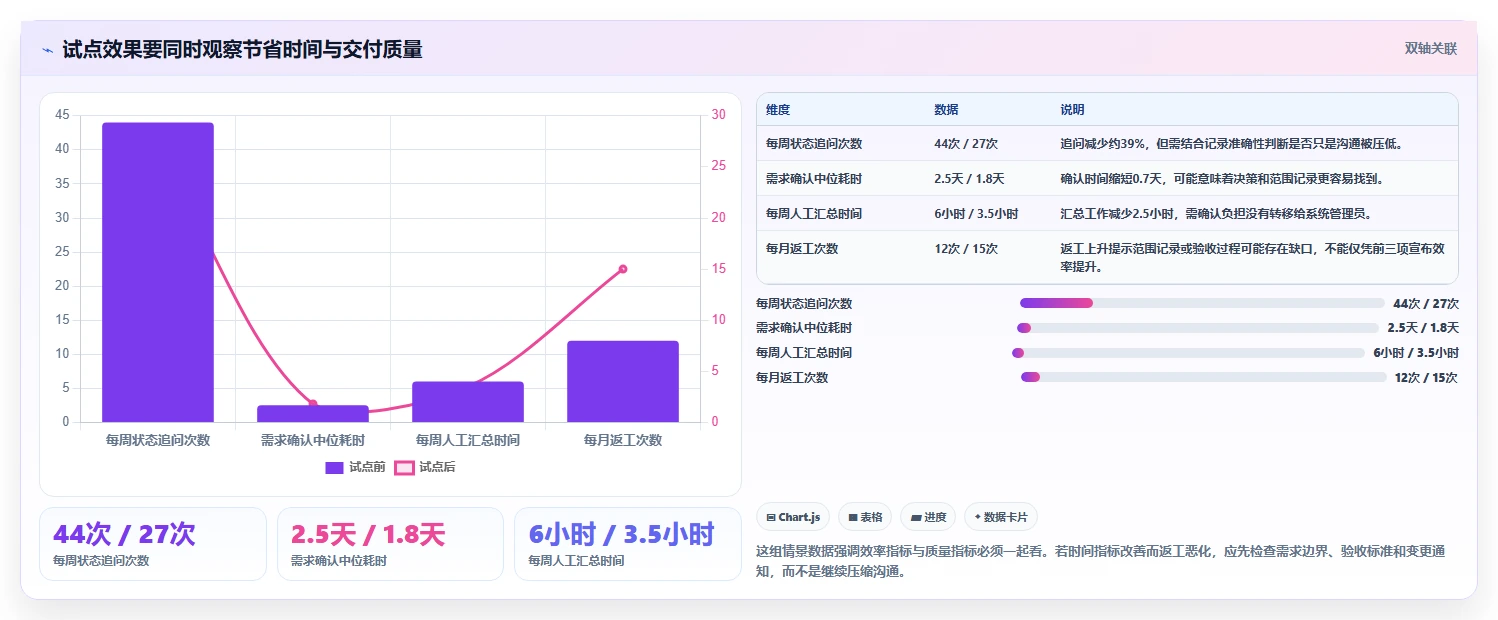Click x-axis label 每周状态追问次数
The height and width of the screenshot is (620, 1498).
click(158, 440)
